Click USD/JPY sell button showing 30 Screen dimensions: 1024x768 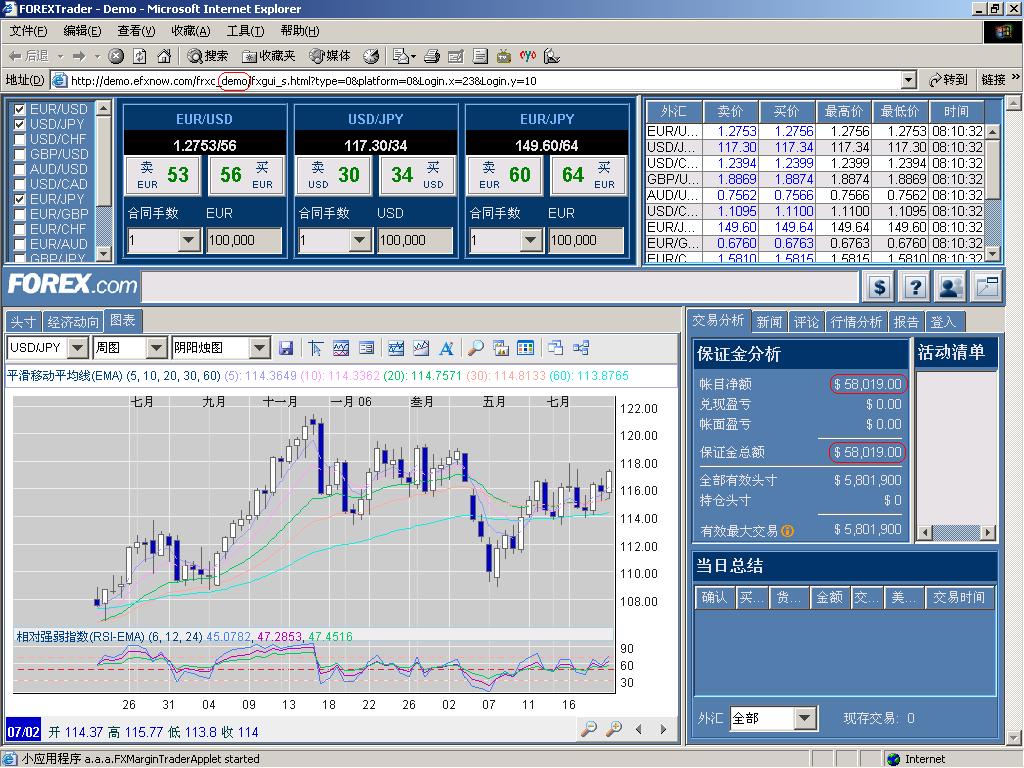click(334, 175)
